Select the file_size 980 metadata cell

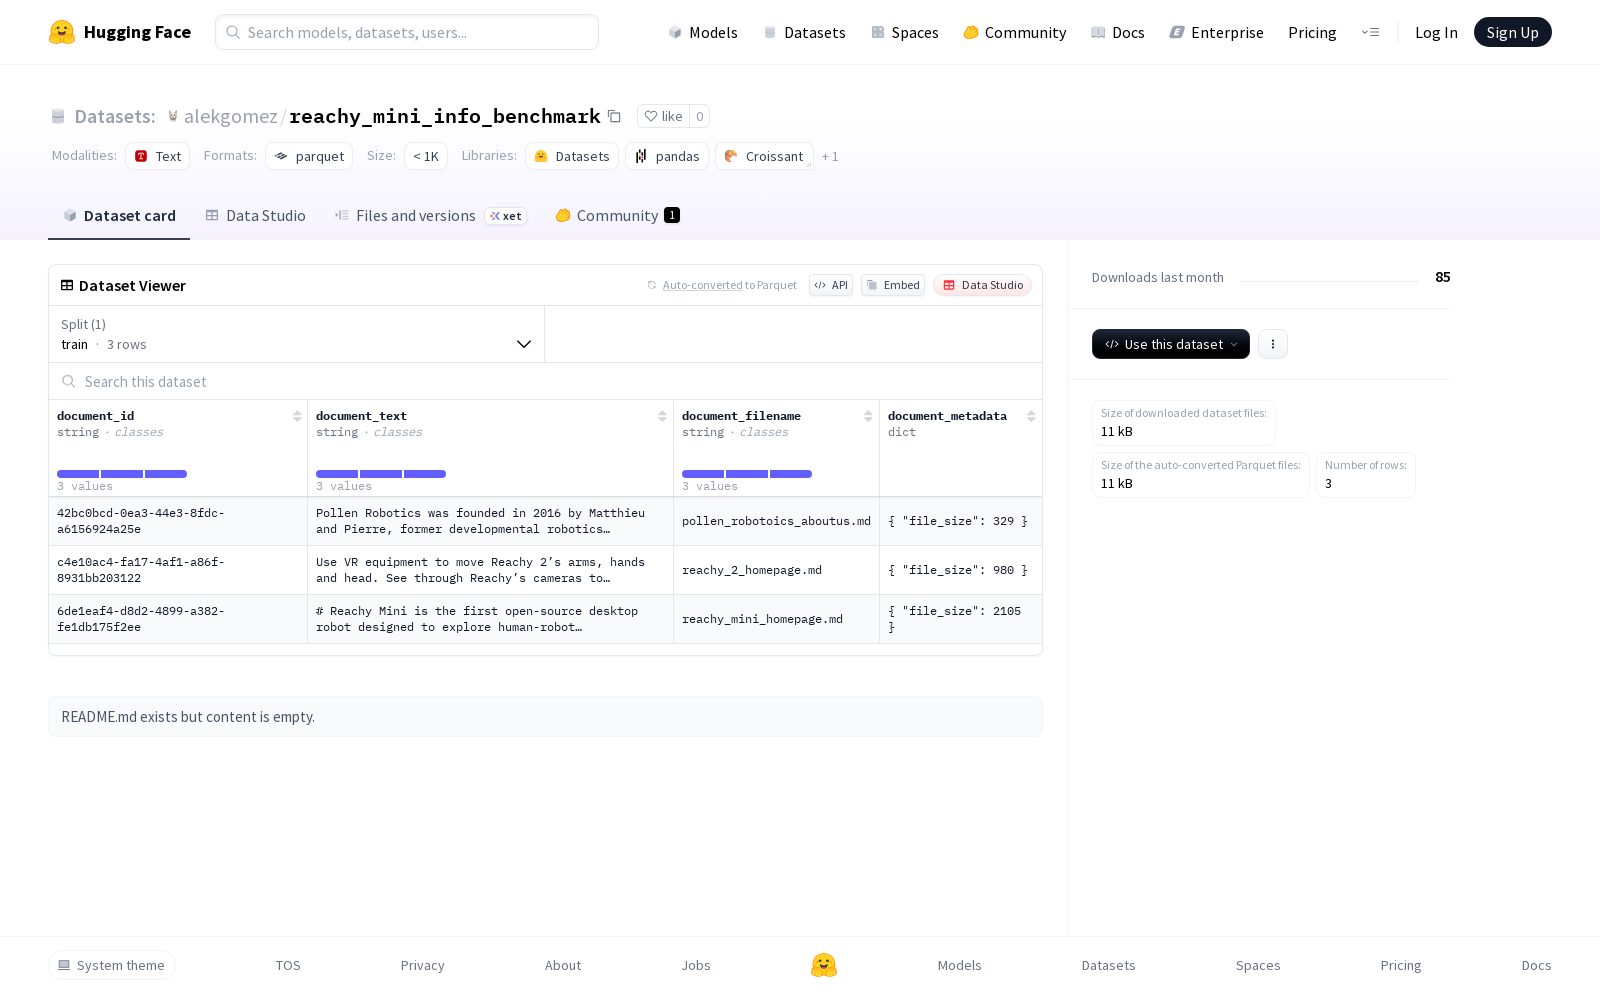click(961, 570)
